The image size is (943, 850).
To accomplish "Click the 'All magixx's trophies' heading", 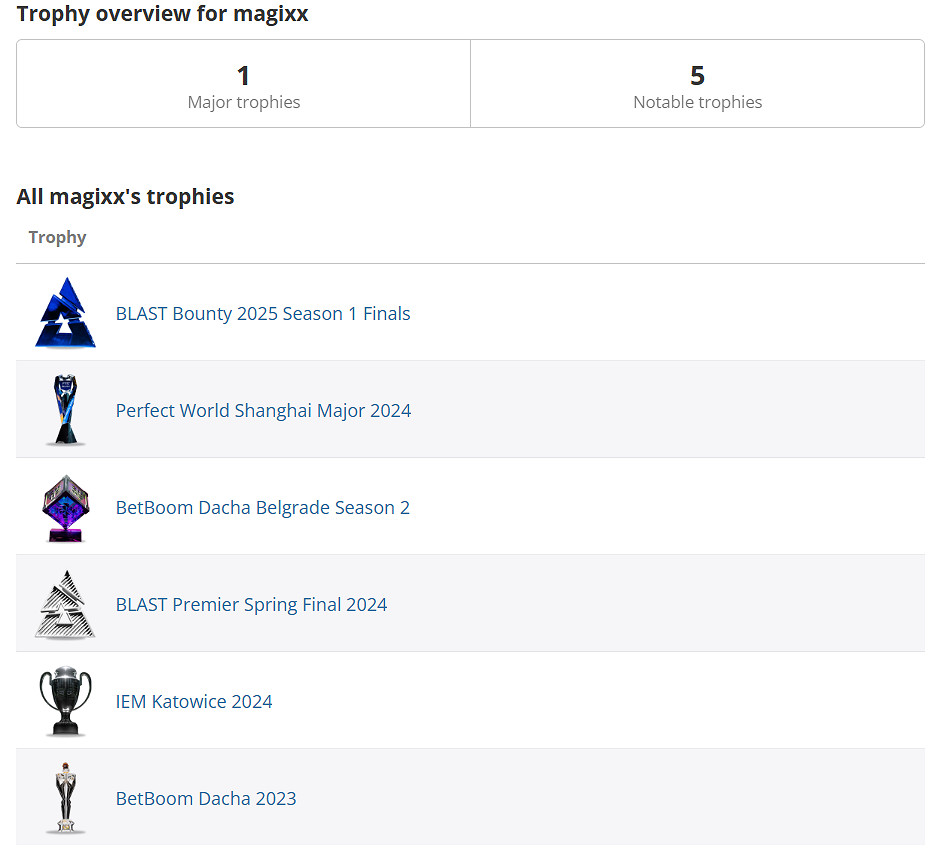I will click(125, 196).
